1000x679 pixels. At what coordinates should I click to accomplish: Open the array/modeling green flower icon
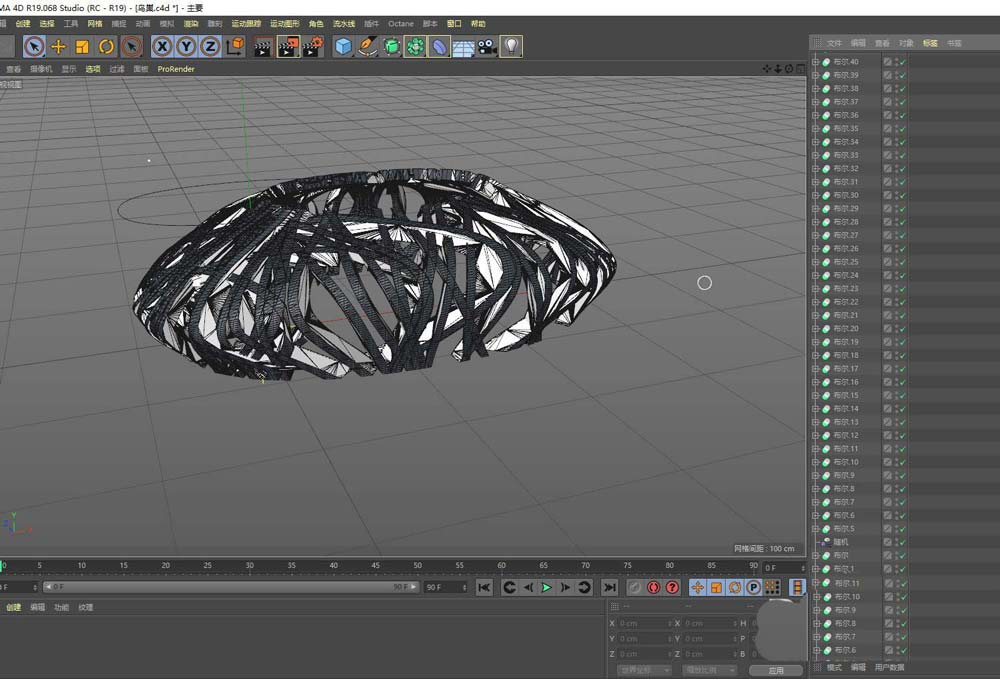[415, 47]
